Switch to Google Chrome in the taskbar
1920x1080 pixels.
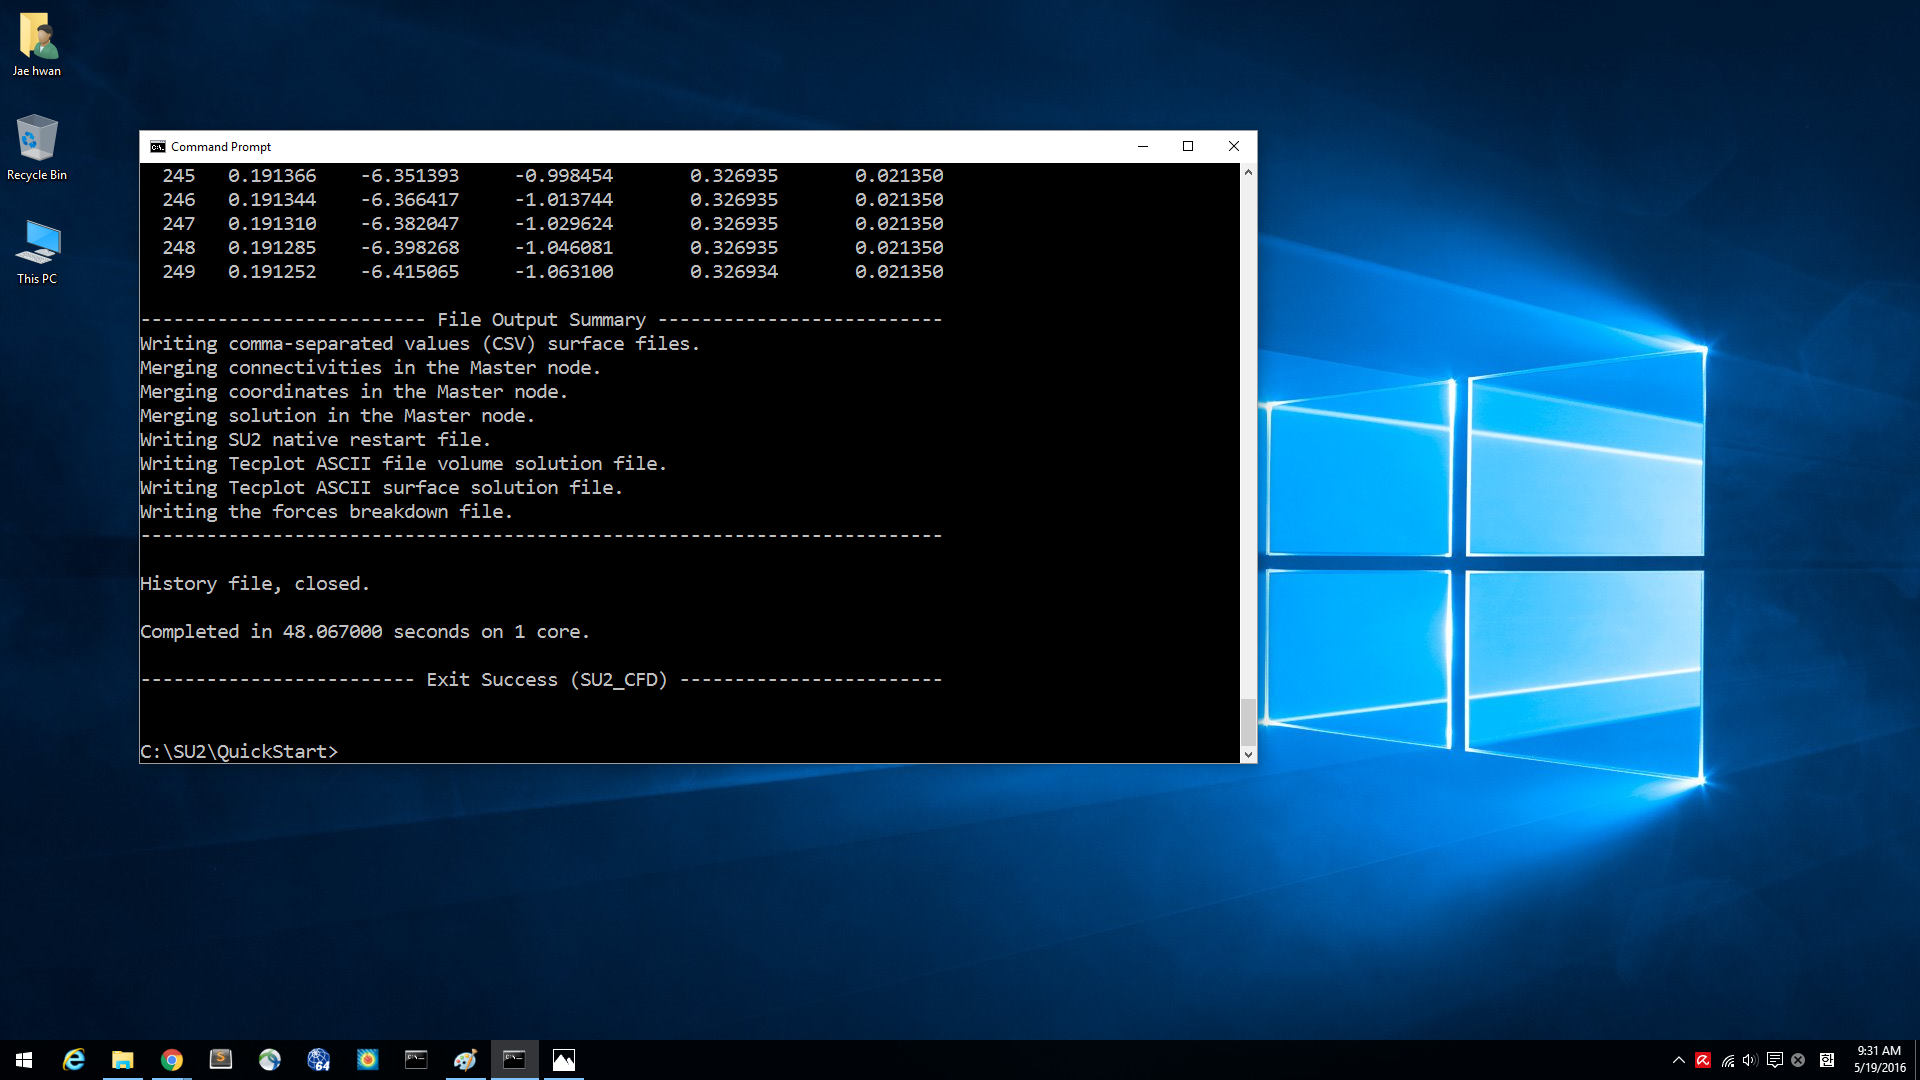[171, 1060]
